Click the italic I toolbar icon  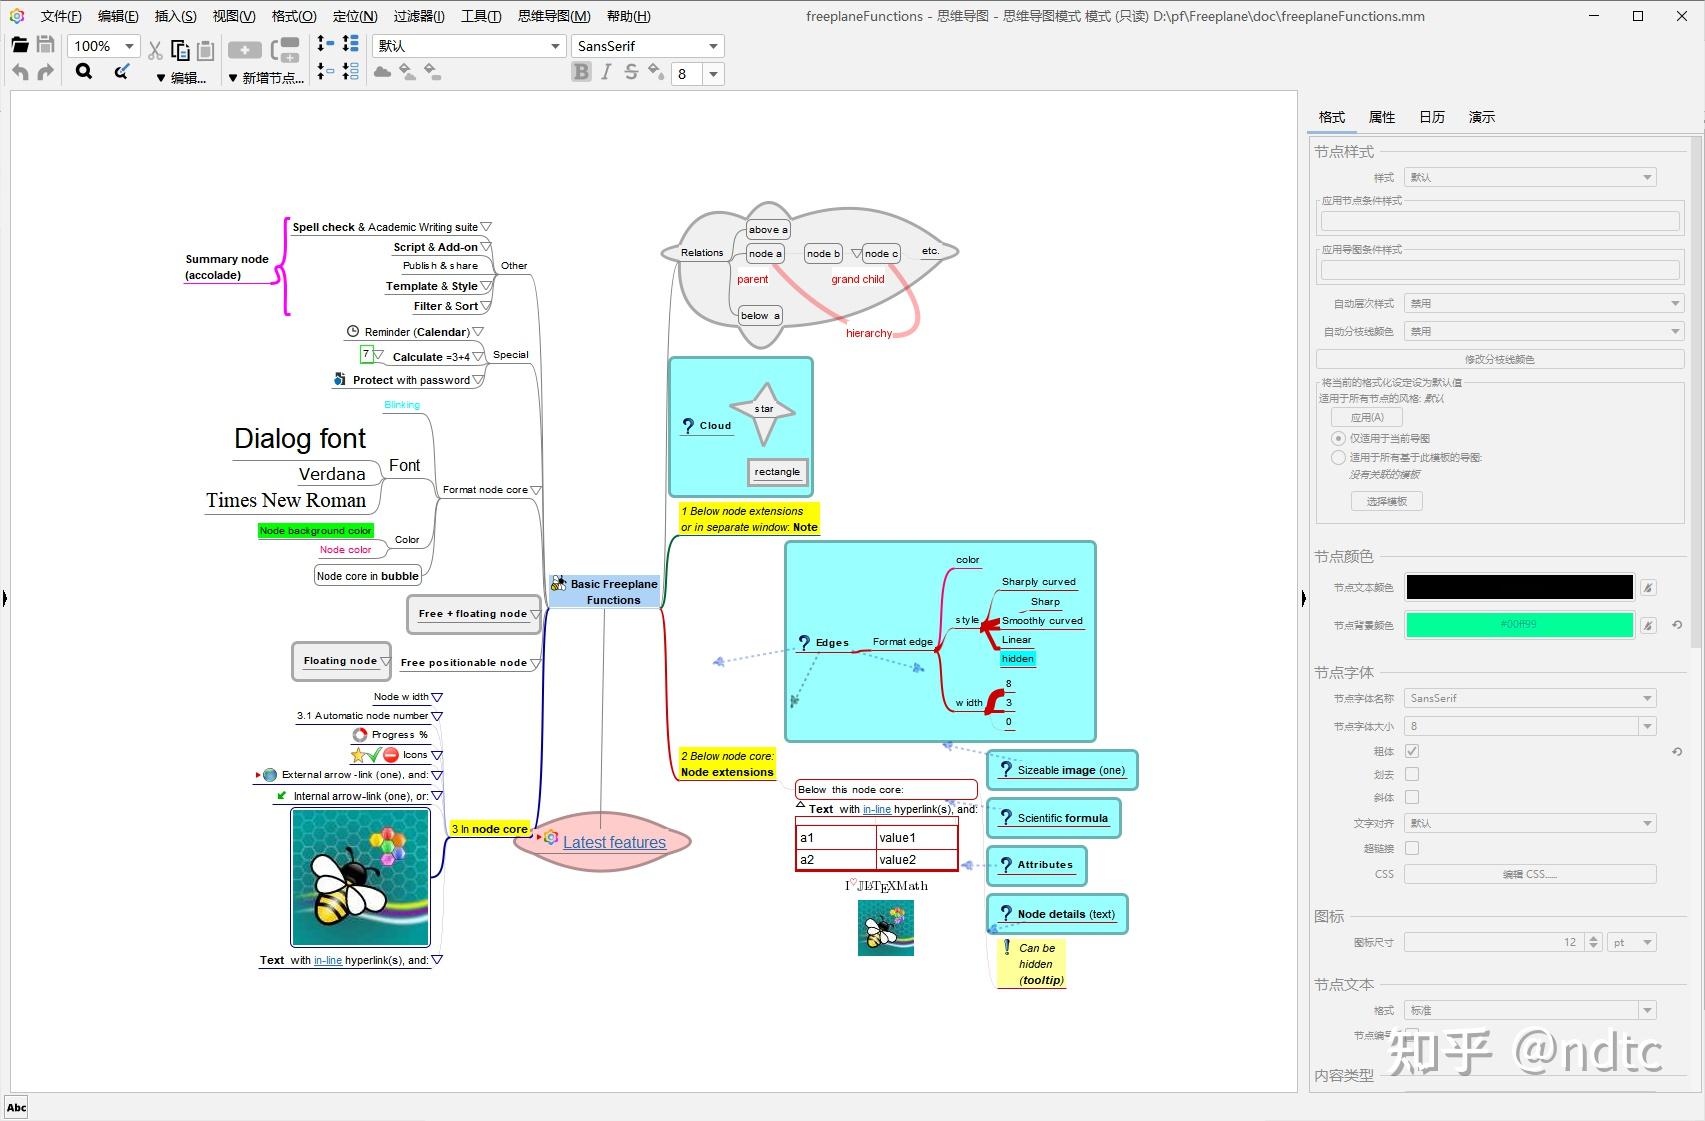coord(606,72)
